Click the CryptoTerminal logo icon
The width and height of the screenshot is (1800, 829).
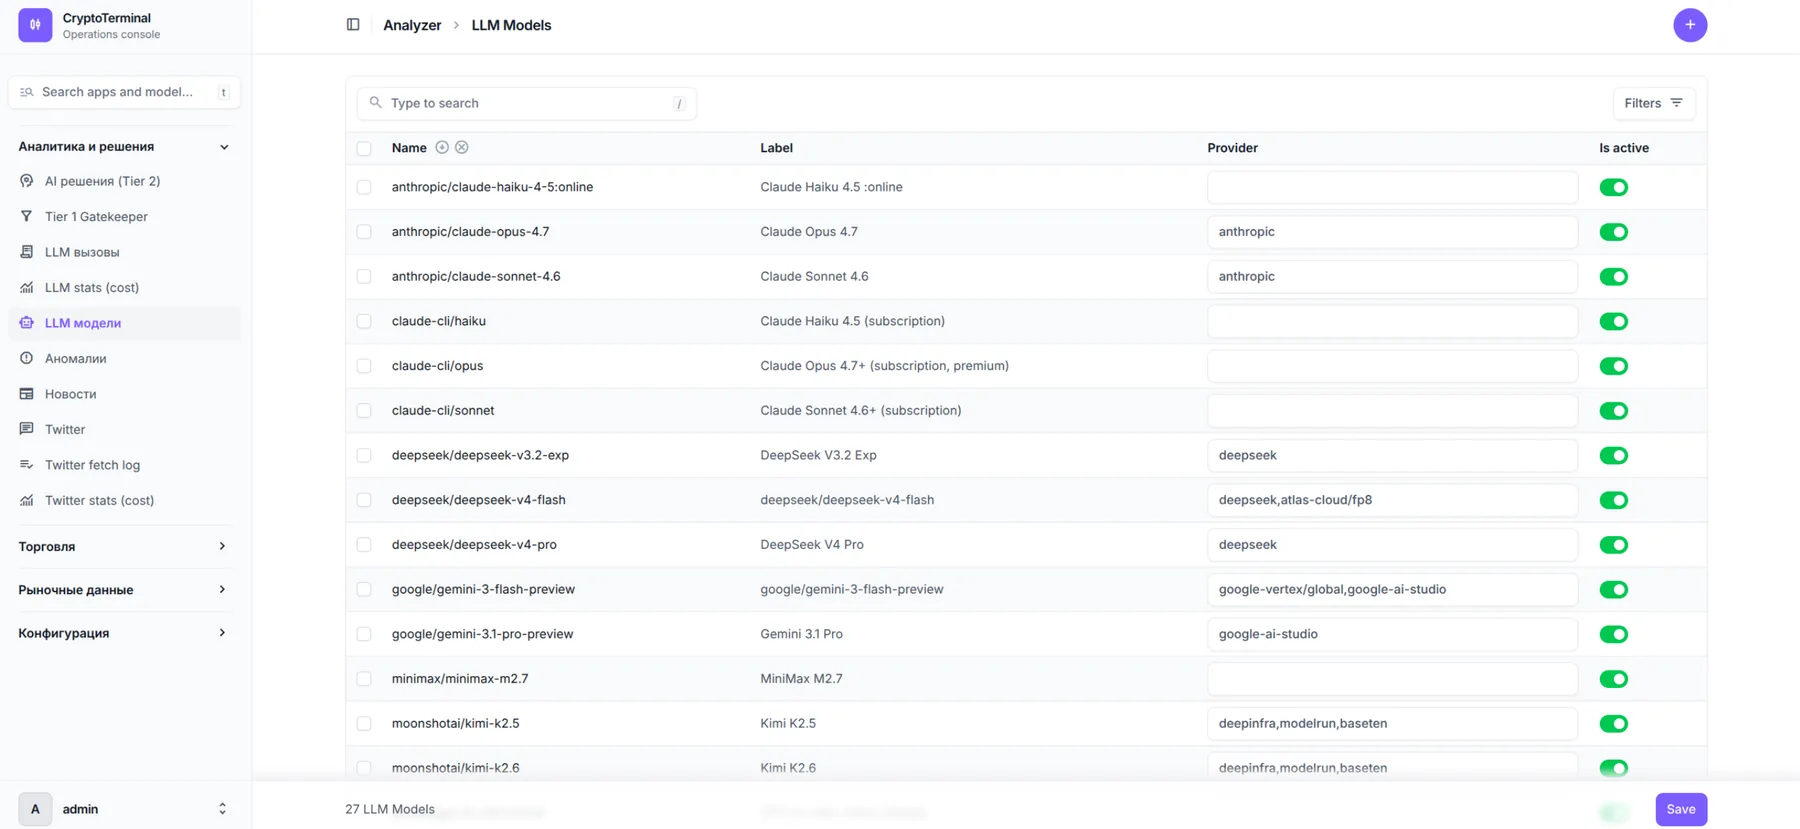(x=35, y=25)
